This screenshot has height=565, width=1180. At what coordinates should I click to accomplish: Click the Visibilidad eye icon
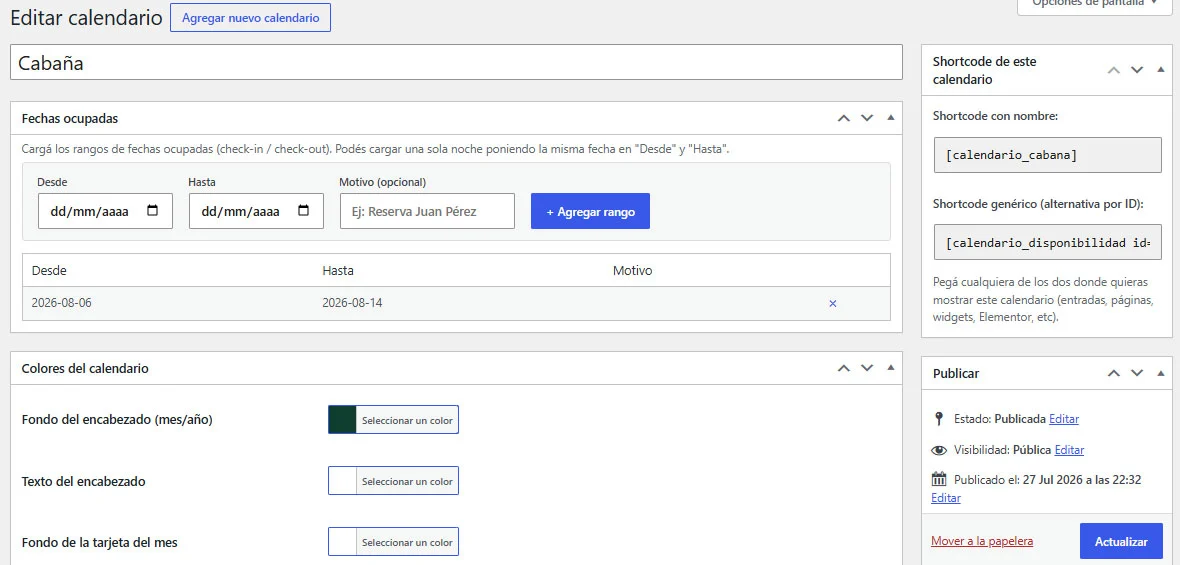(x=938, y=450)
